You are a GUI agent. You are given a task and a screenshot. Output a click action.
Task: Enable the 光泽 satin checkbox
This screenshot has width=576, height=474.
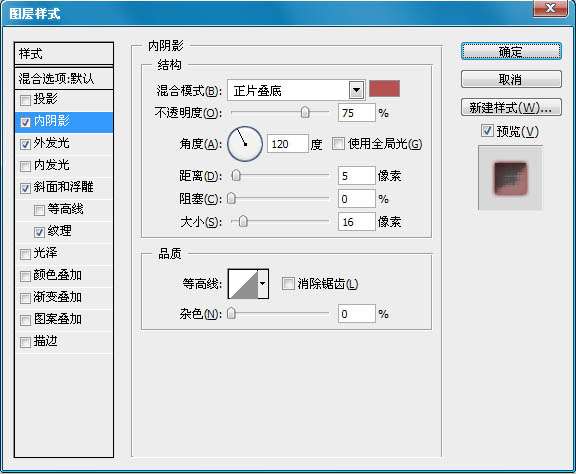click(25, 254)
